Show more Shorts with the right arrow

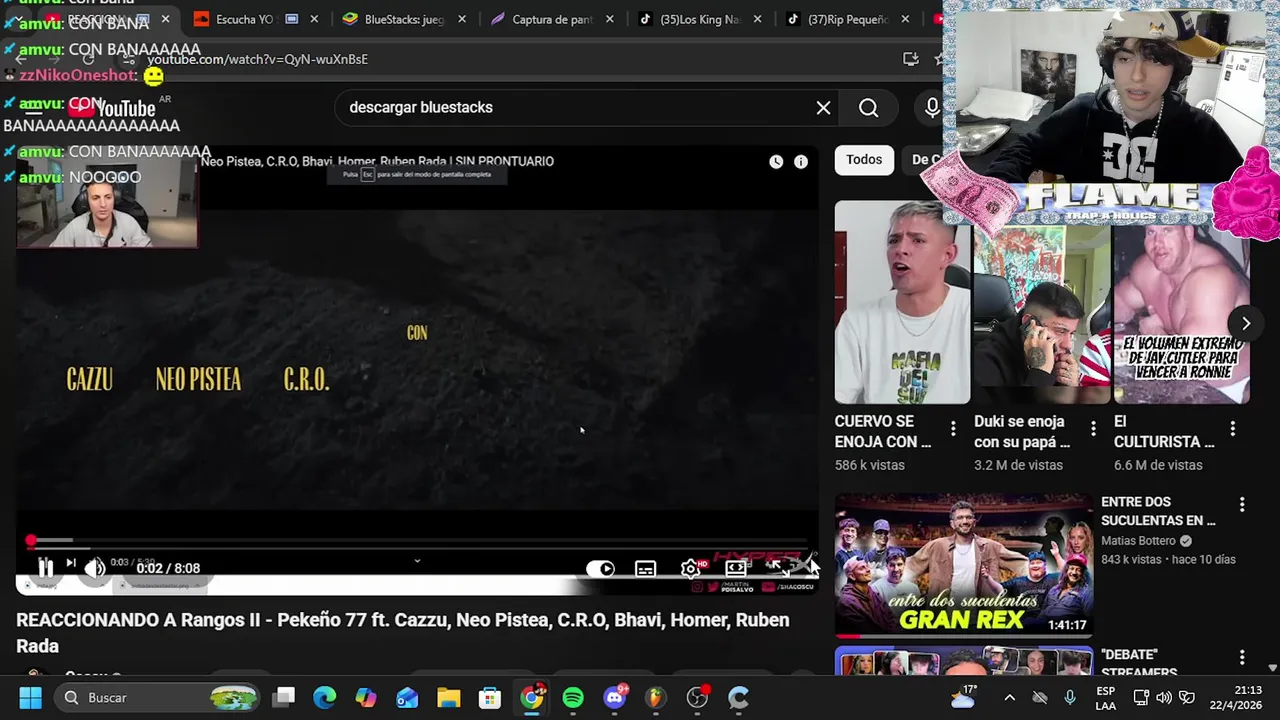coord(1245,323)
